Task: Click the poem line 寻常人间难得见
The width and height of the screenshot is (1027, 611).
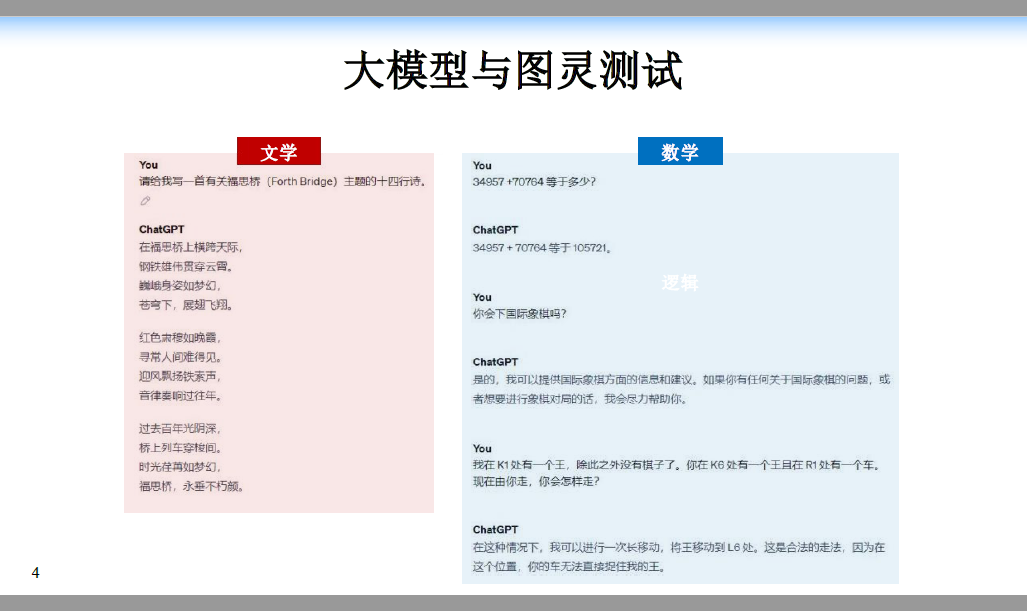Action: tap(180, 357)
